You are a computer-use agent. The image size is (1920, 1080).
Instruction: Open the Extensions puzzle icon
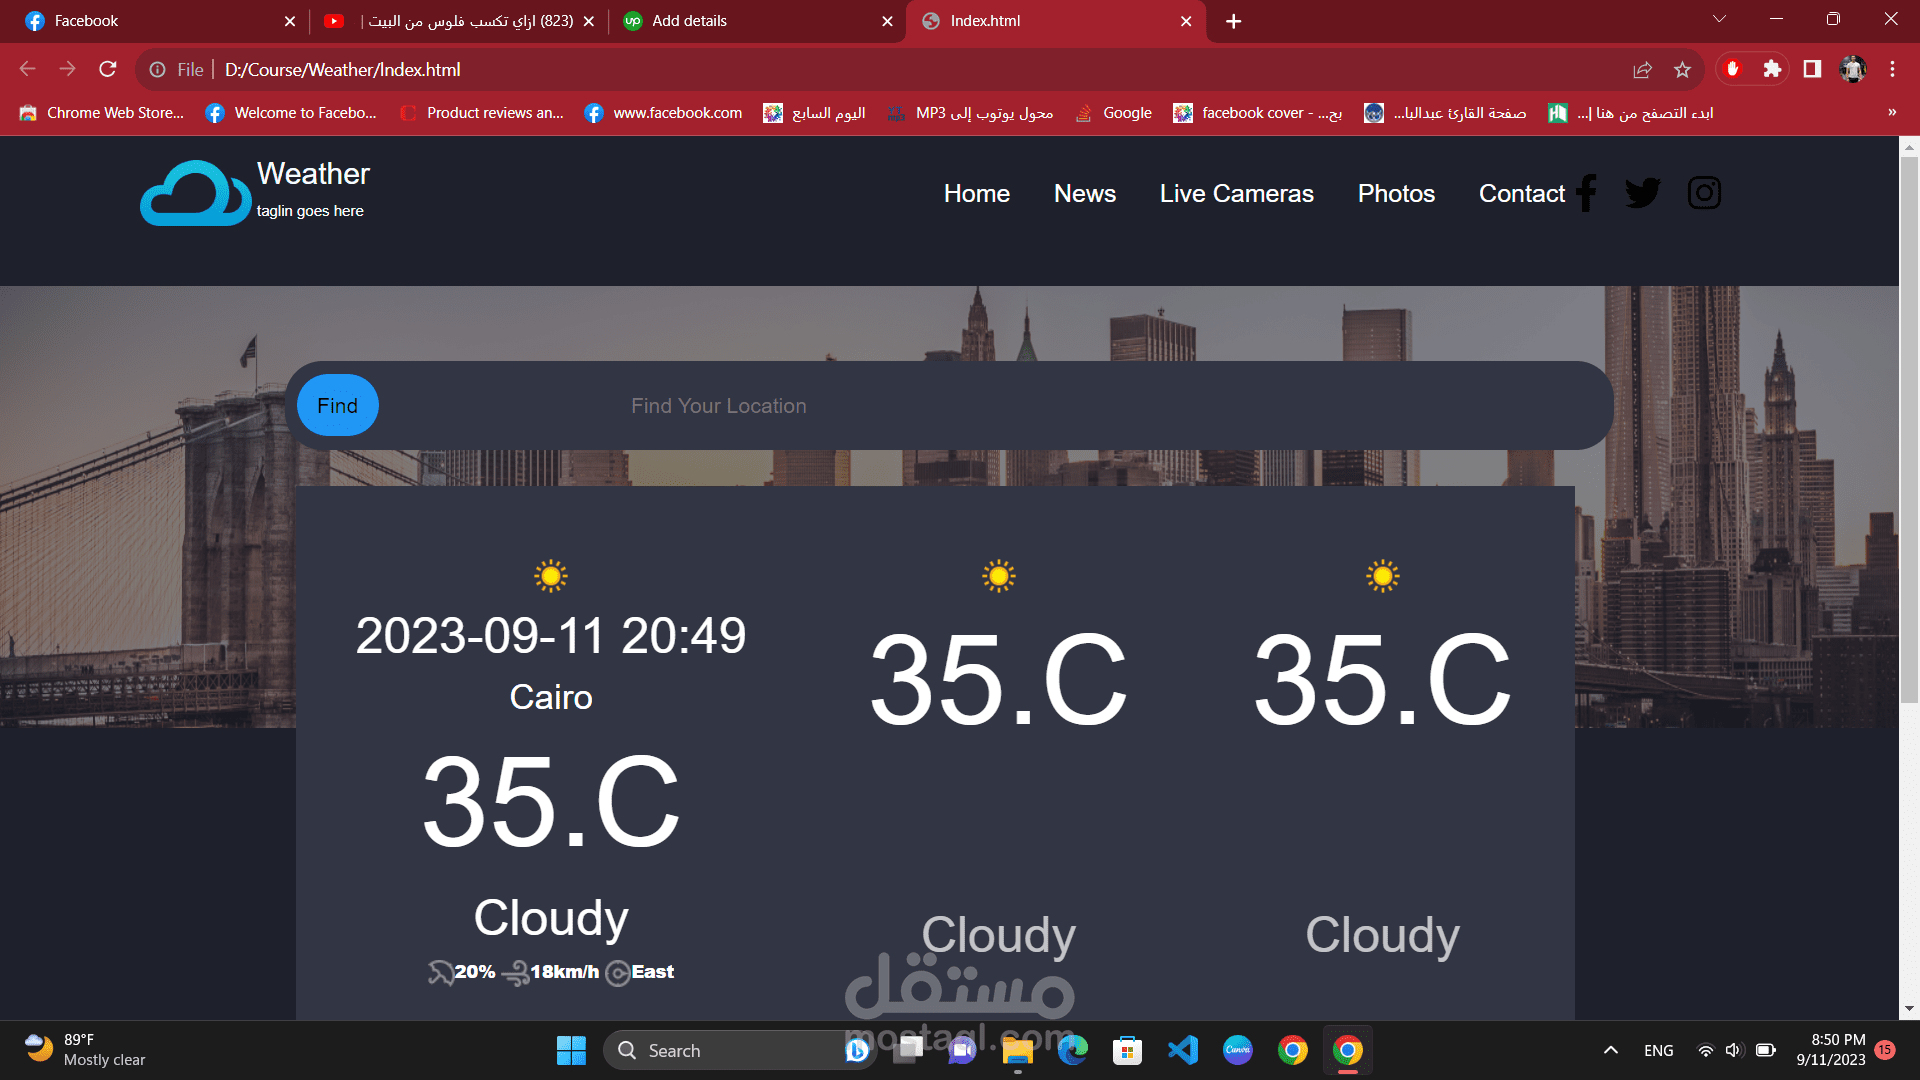click(x=1772, y=69)
